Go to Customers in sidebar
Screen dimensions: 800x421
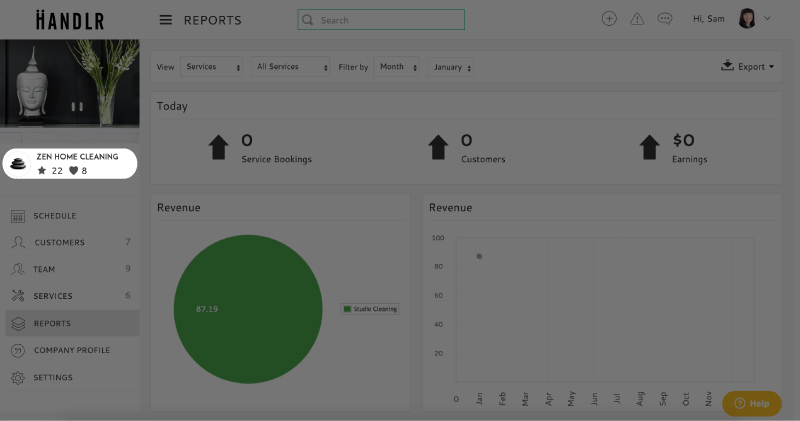59,243
